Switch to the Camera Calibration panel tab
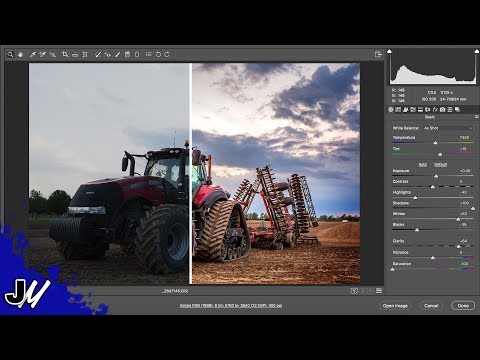The width and height of the screenshot is (480, 360). [x=442, y=109]
